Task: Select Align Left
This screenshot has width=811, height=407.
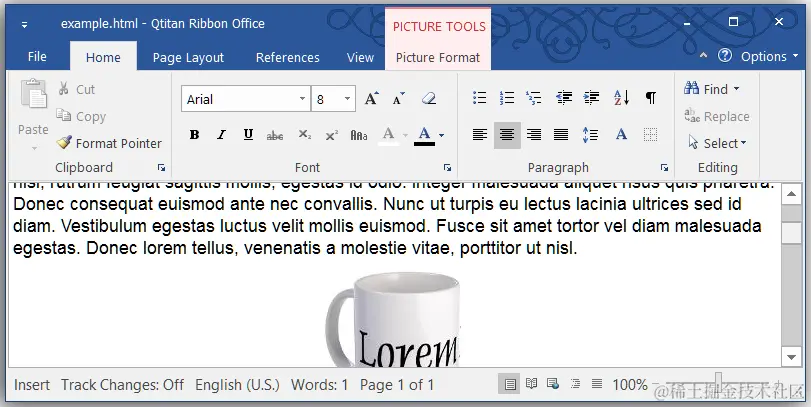Action: [479, 135]
